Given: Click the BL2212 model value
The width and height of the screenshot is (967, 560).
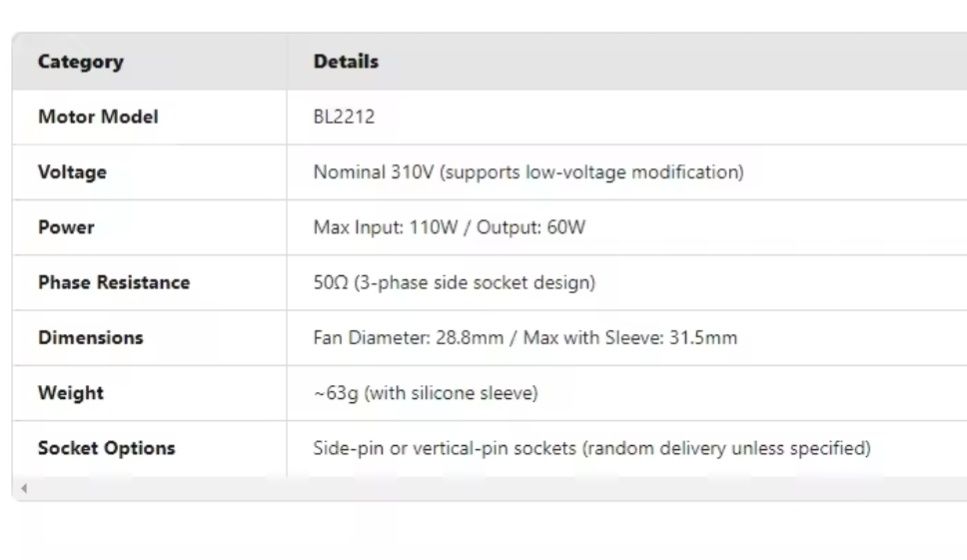Looking at the screenshot, I should (344, 117).
